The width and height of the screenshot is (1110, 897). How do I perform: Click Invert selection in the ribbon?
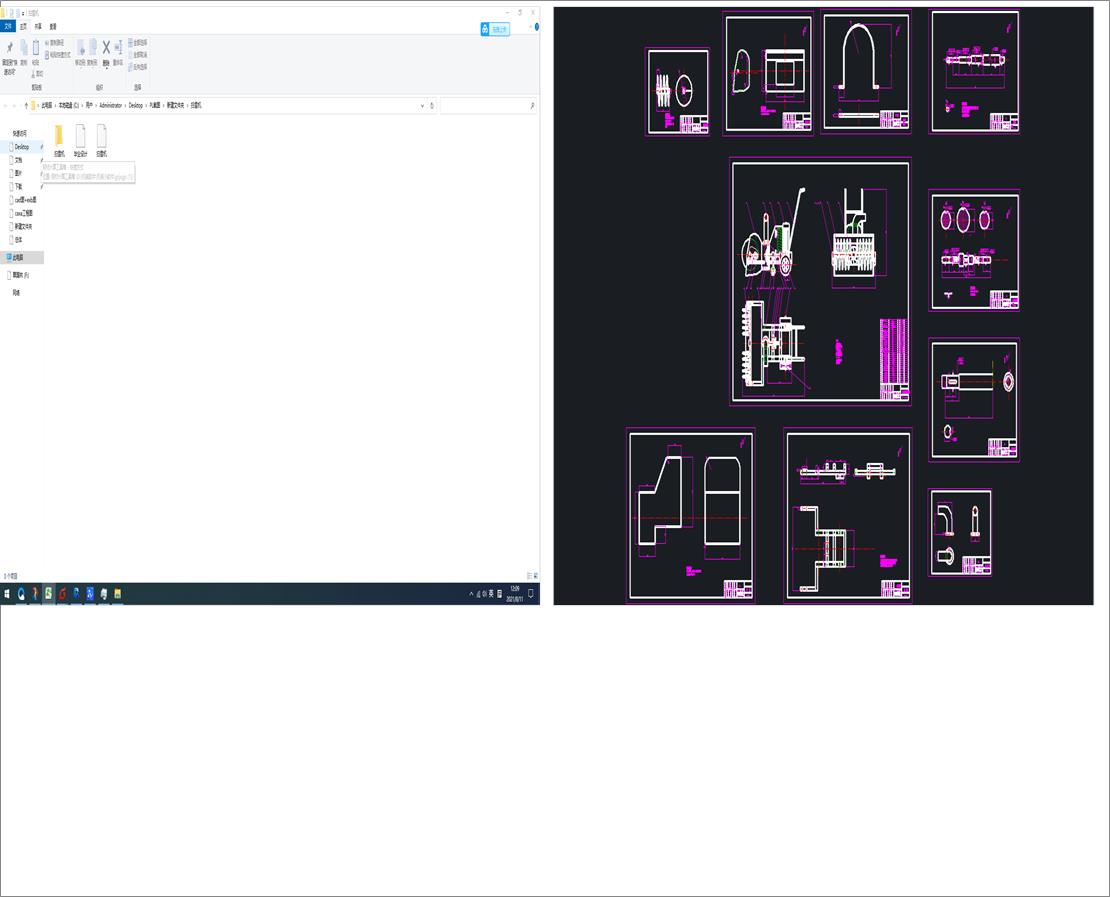coord(138,67)
